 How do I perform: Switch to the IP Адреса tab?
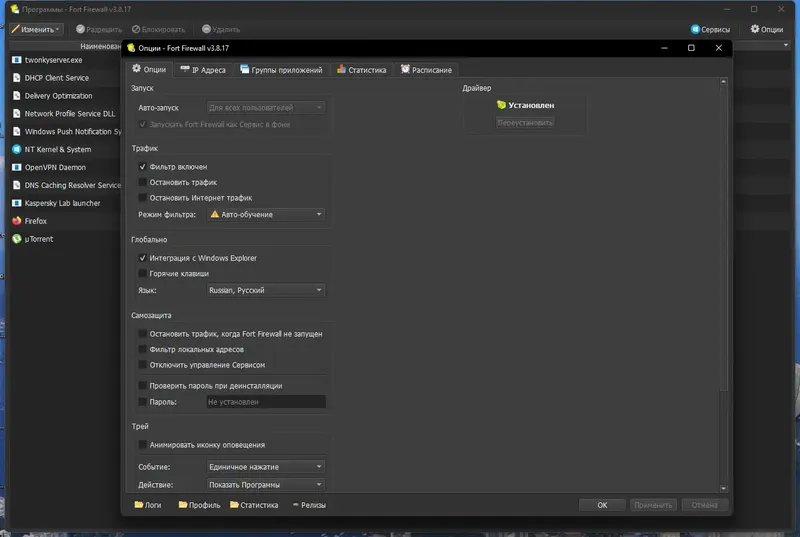[x=203, y=69]
